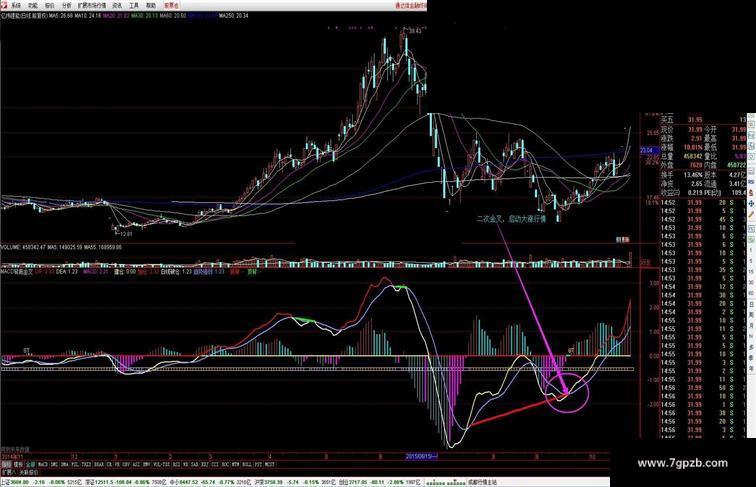Switch indicator to EMV
The height and width of the screenshot is (487, 756).
point(146,464)
